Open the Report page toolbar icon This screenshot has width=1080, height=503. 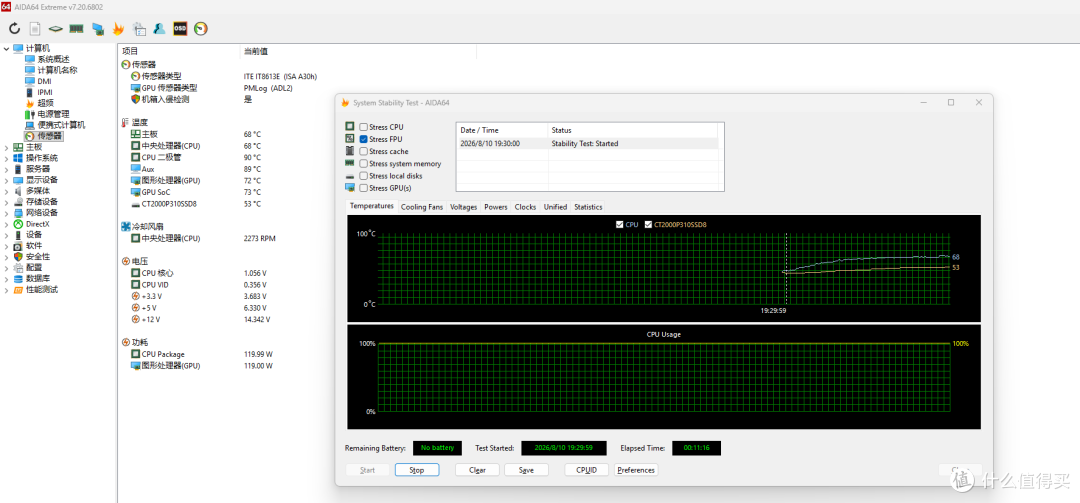(x=35, y=29)
